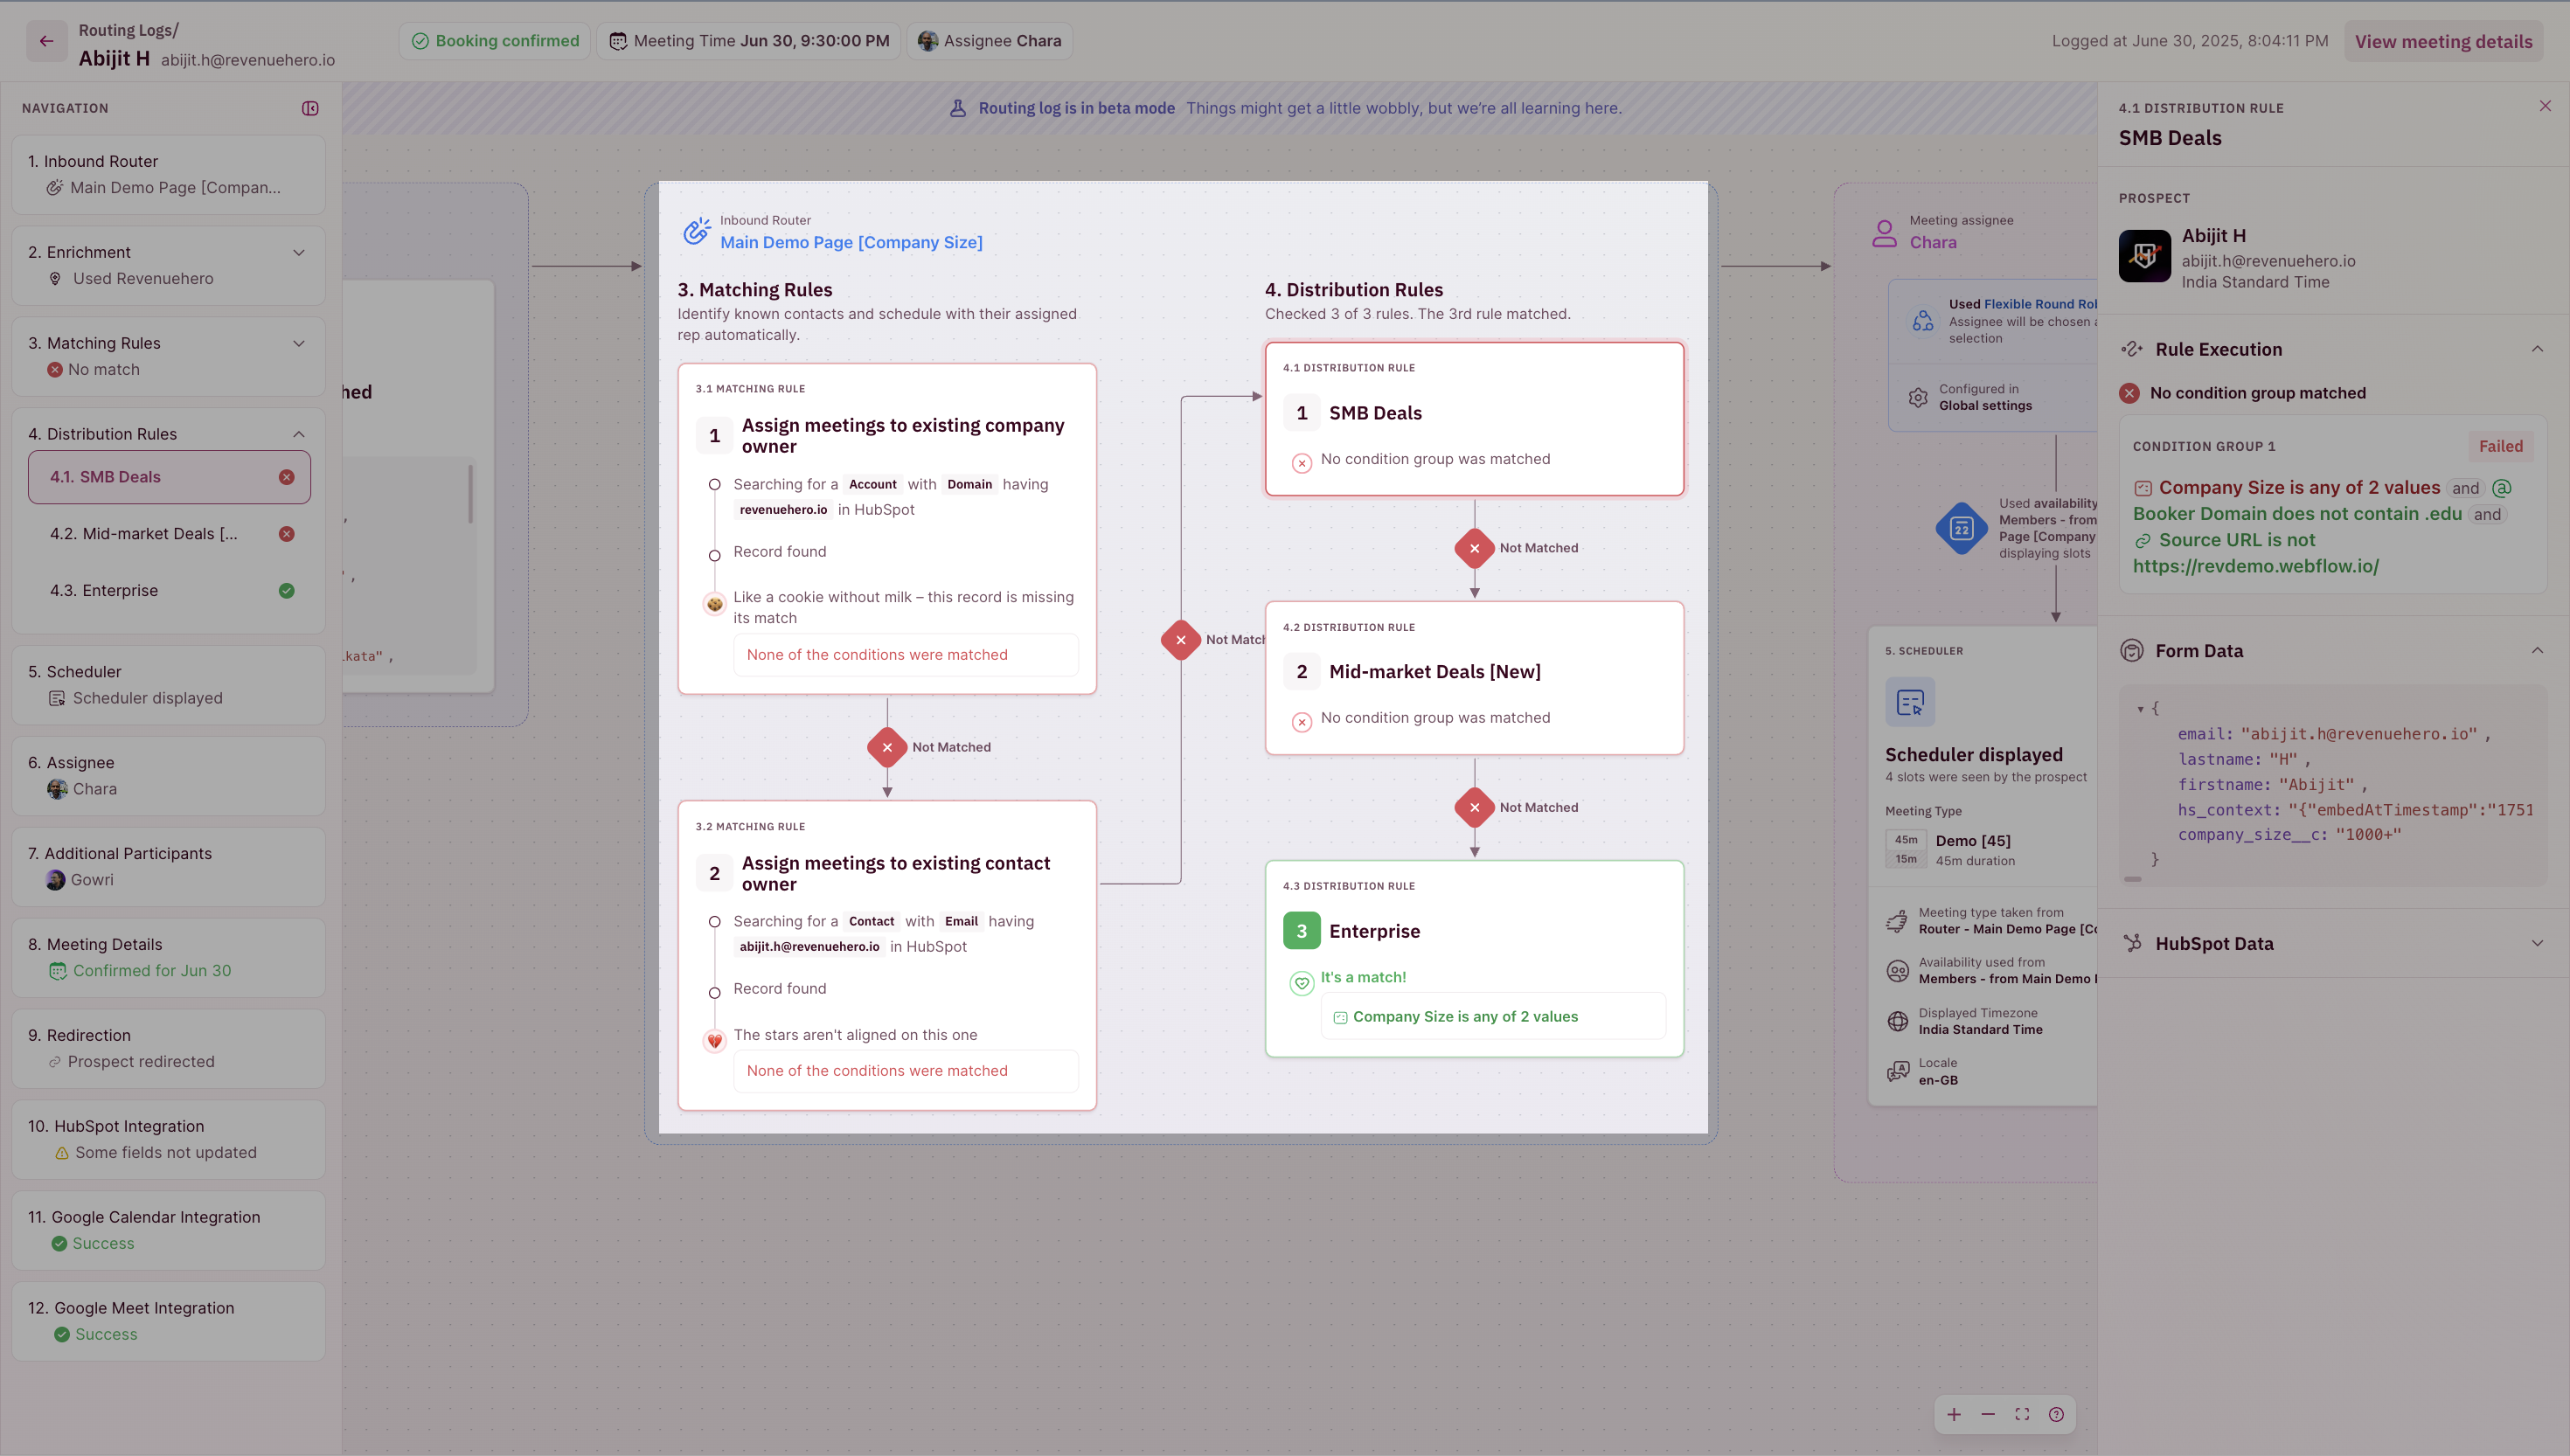The image size is (2570, 1456).
Task: Expand the Enrichment navigation section
Action: (x=298, y=252)
